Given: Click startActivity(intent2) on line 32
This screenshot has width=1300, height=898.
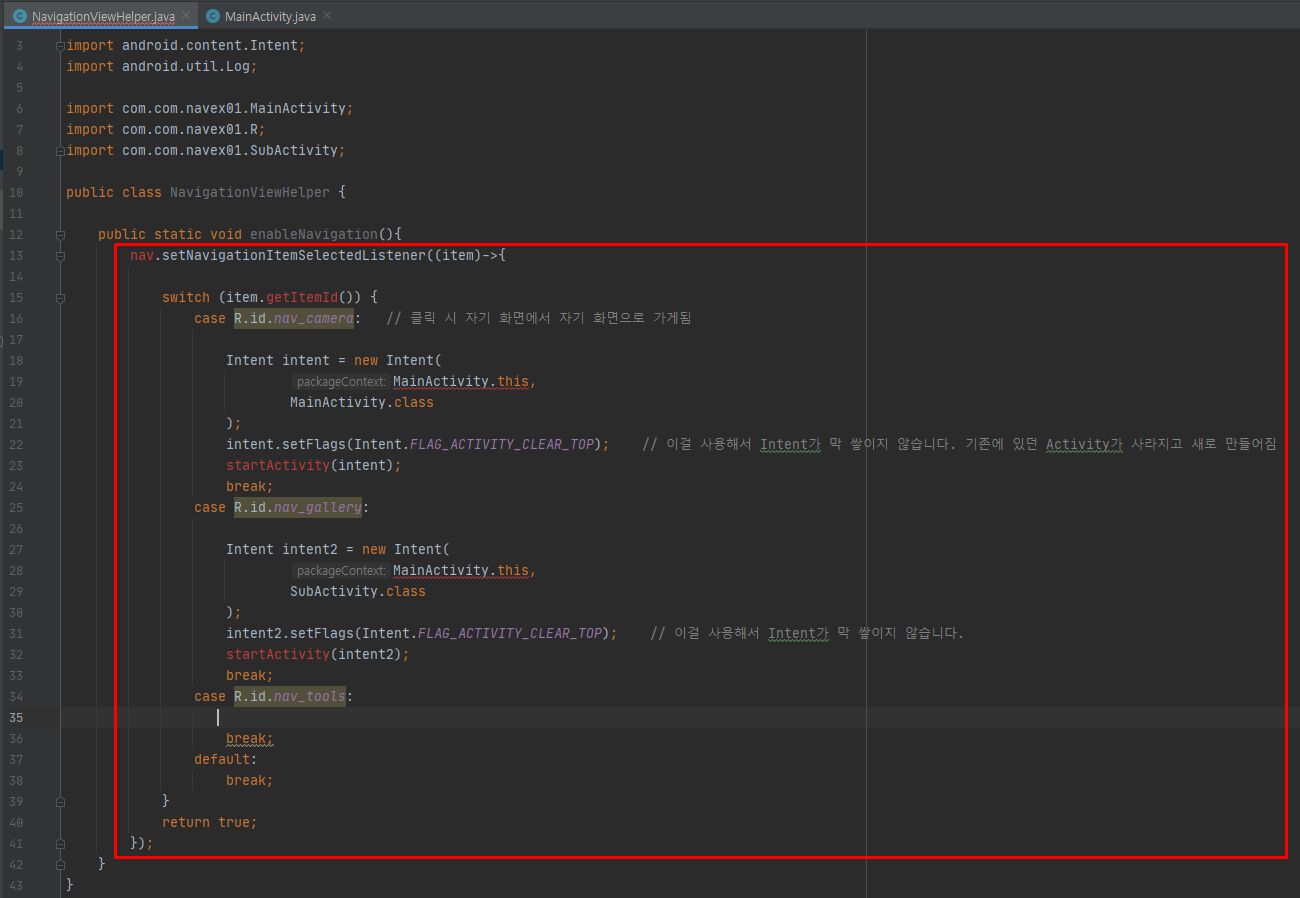Looking at the screenshot, I should 318,655.
